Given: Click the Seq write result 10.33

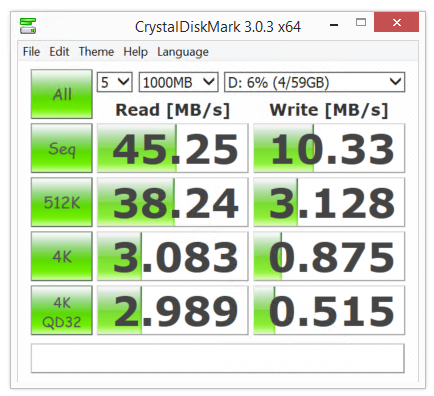Looking at the screenshot, I should 329,148.
